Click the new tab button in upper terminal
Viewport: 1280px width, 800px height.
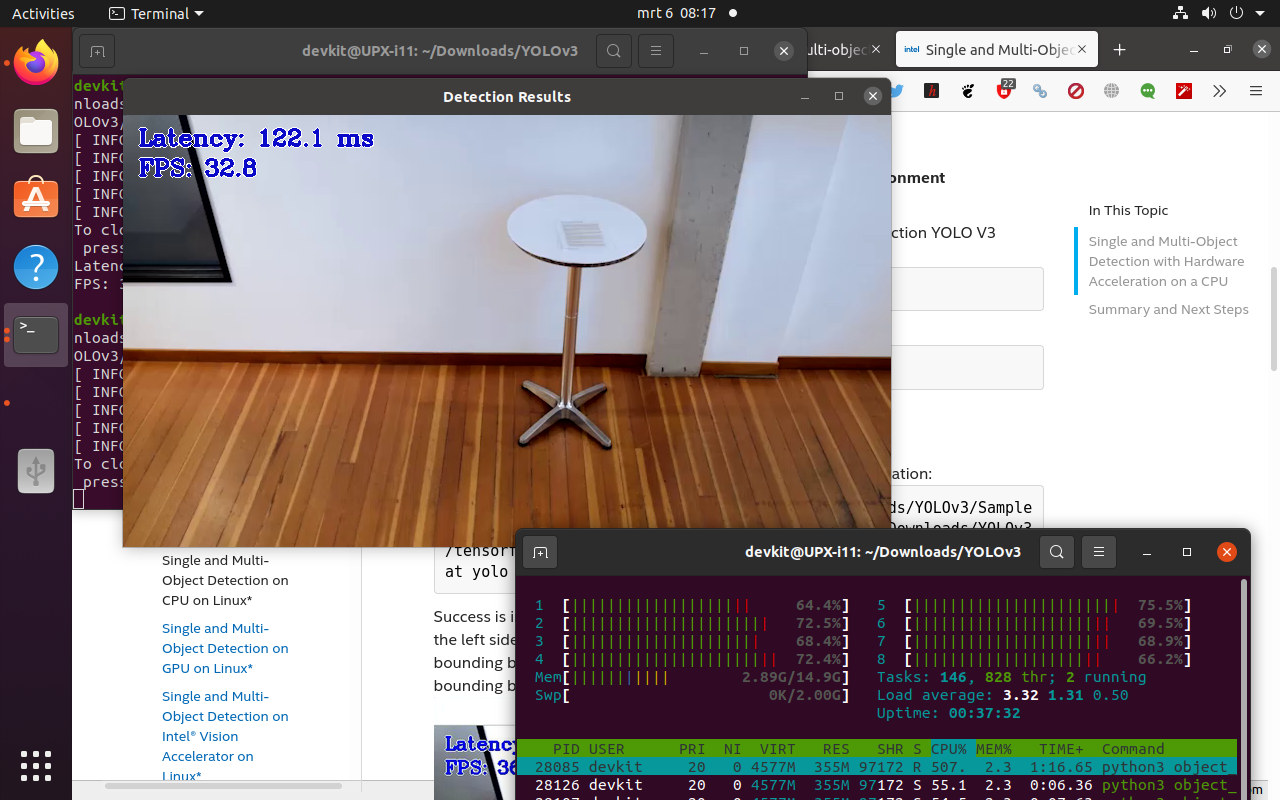97,51
